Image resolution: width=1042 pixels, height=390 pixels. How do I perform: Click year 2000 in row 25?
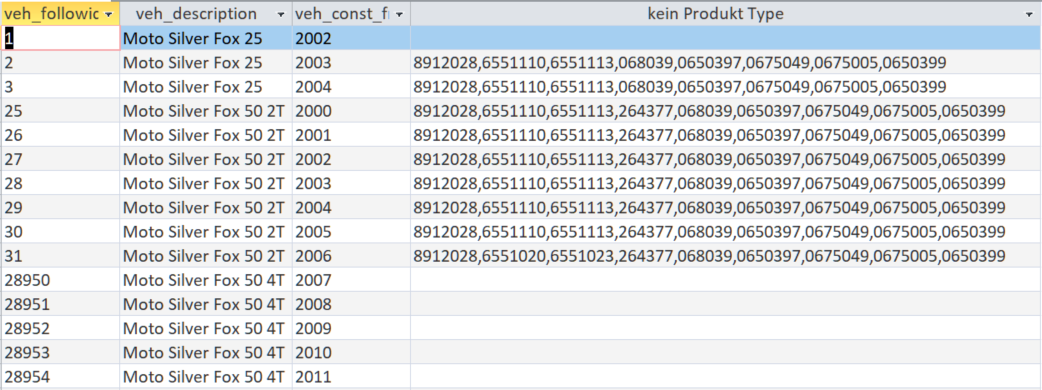(351, 111)
